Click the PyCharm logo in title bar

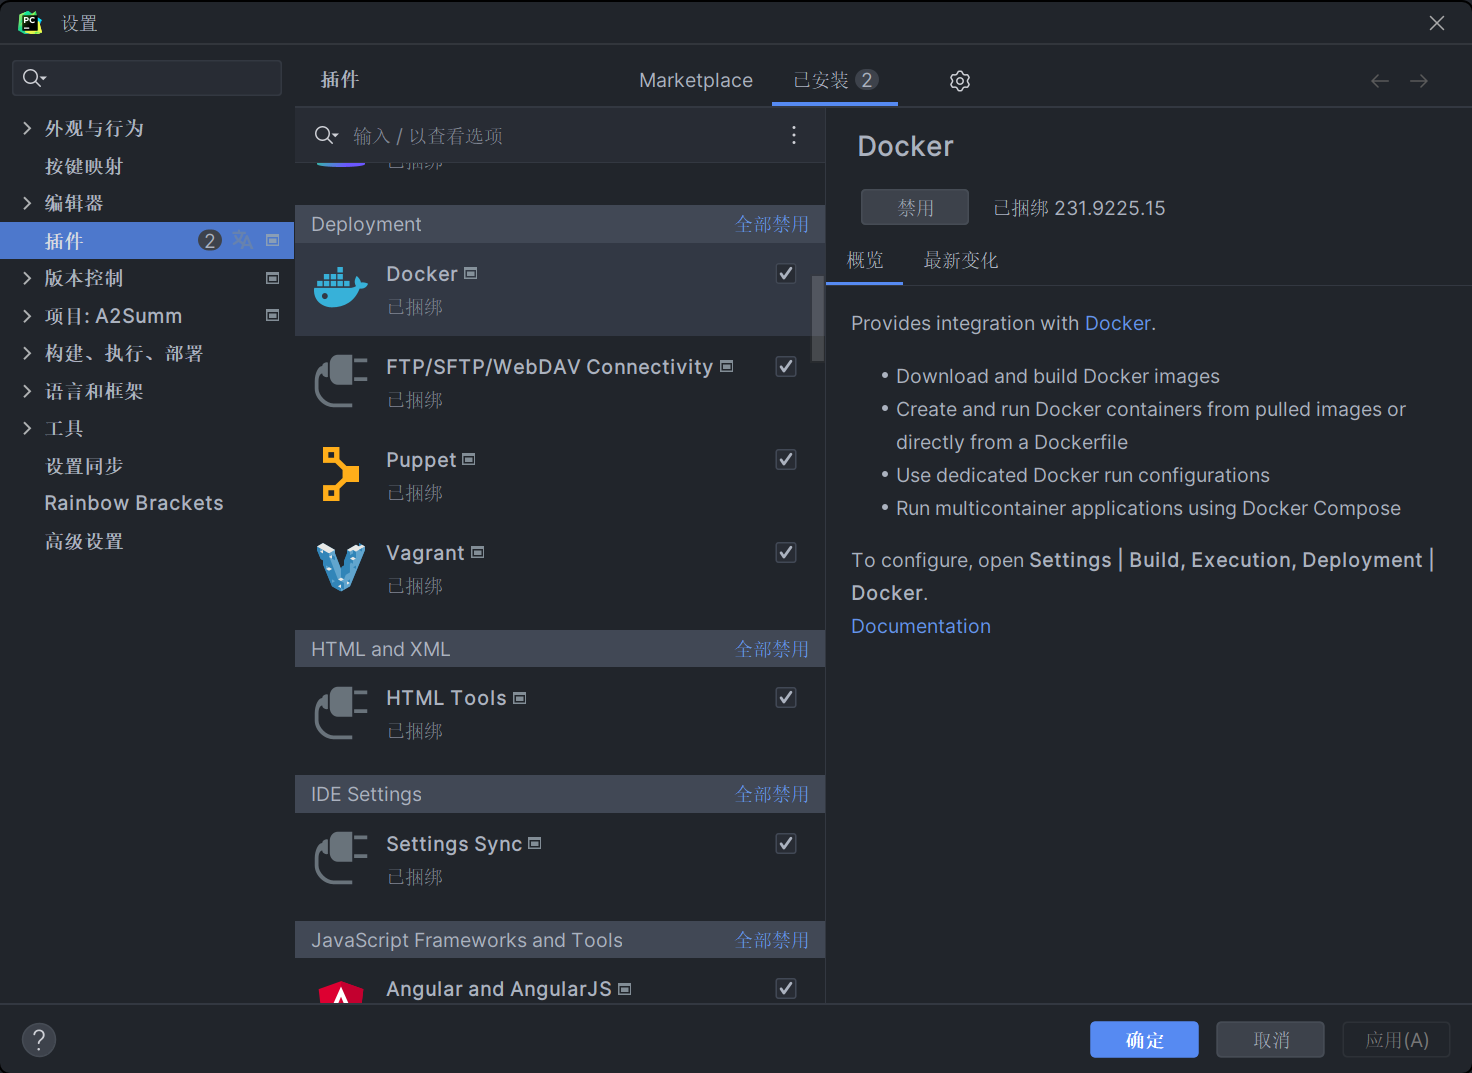[30, 22]
